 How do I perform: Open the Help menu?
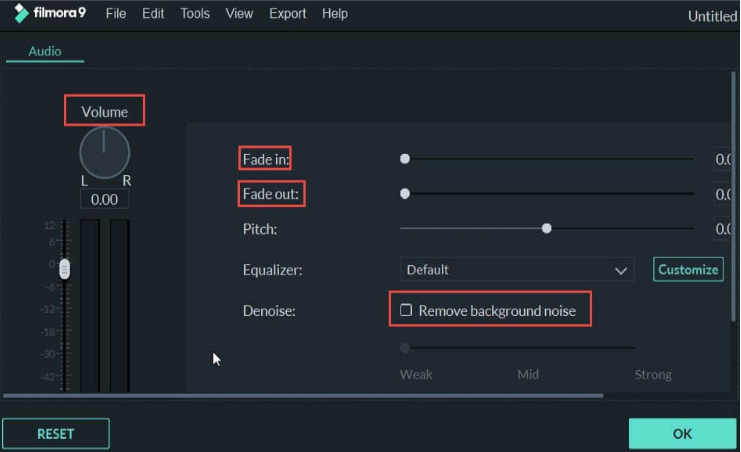point(335,14)
